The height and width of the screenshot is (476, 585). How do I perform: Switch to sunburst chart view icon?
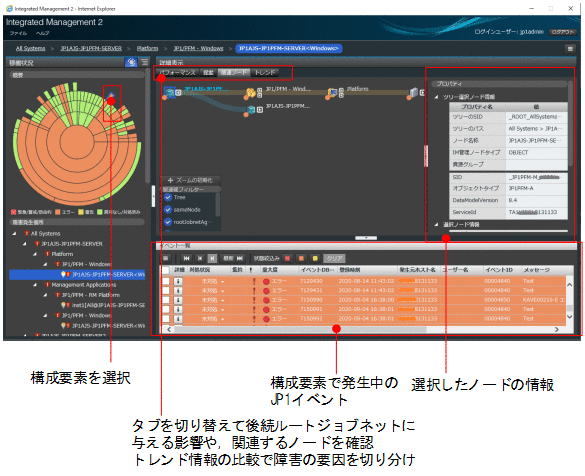(131, 62)
